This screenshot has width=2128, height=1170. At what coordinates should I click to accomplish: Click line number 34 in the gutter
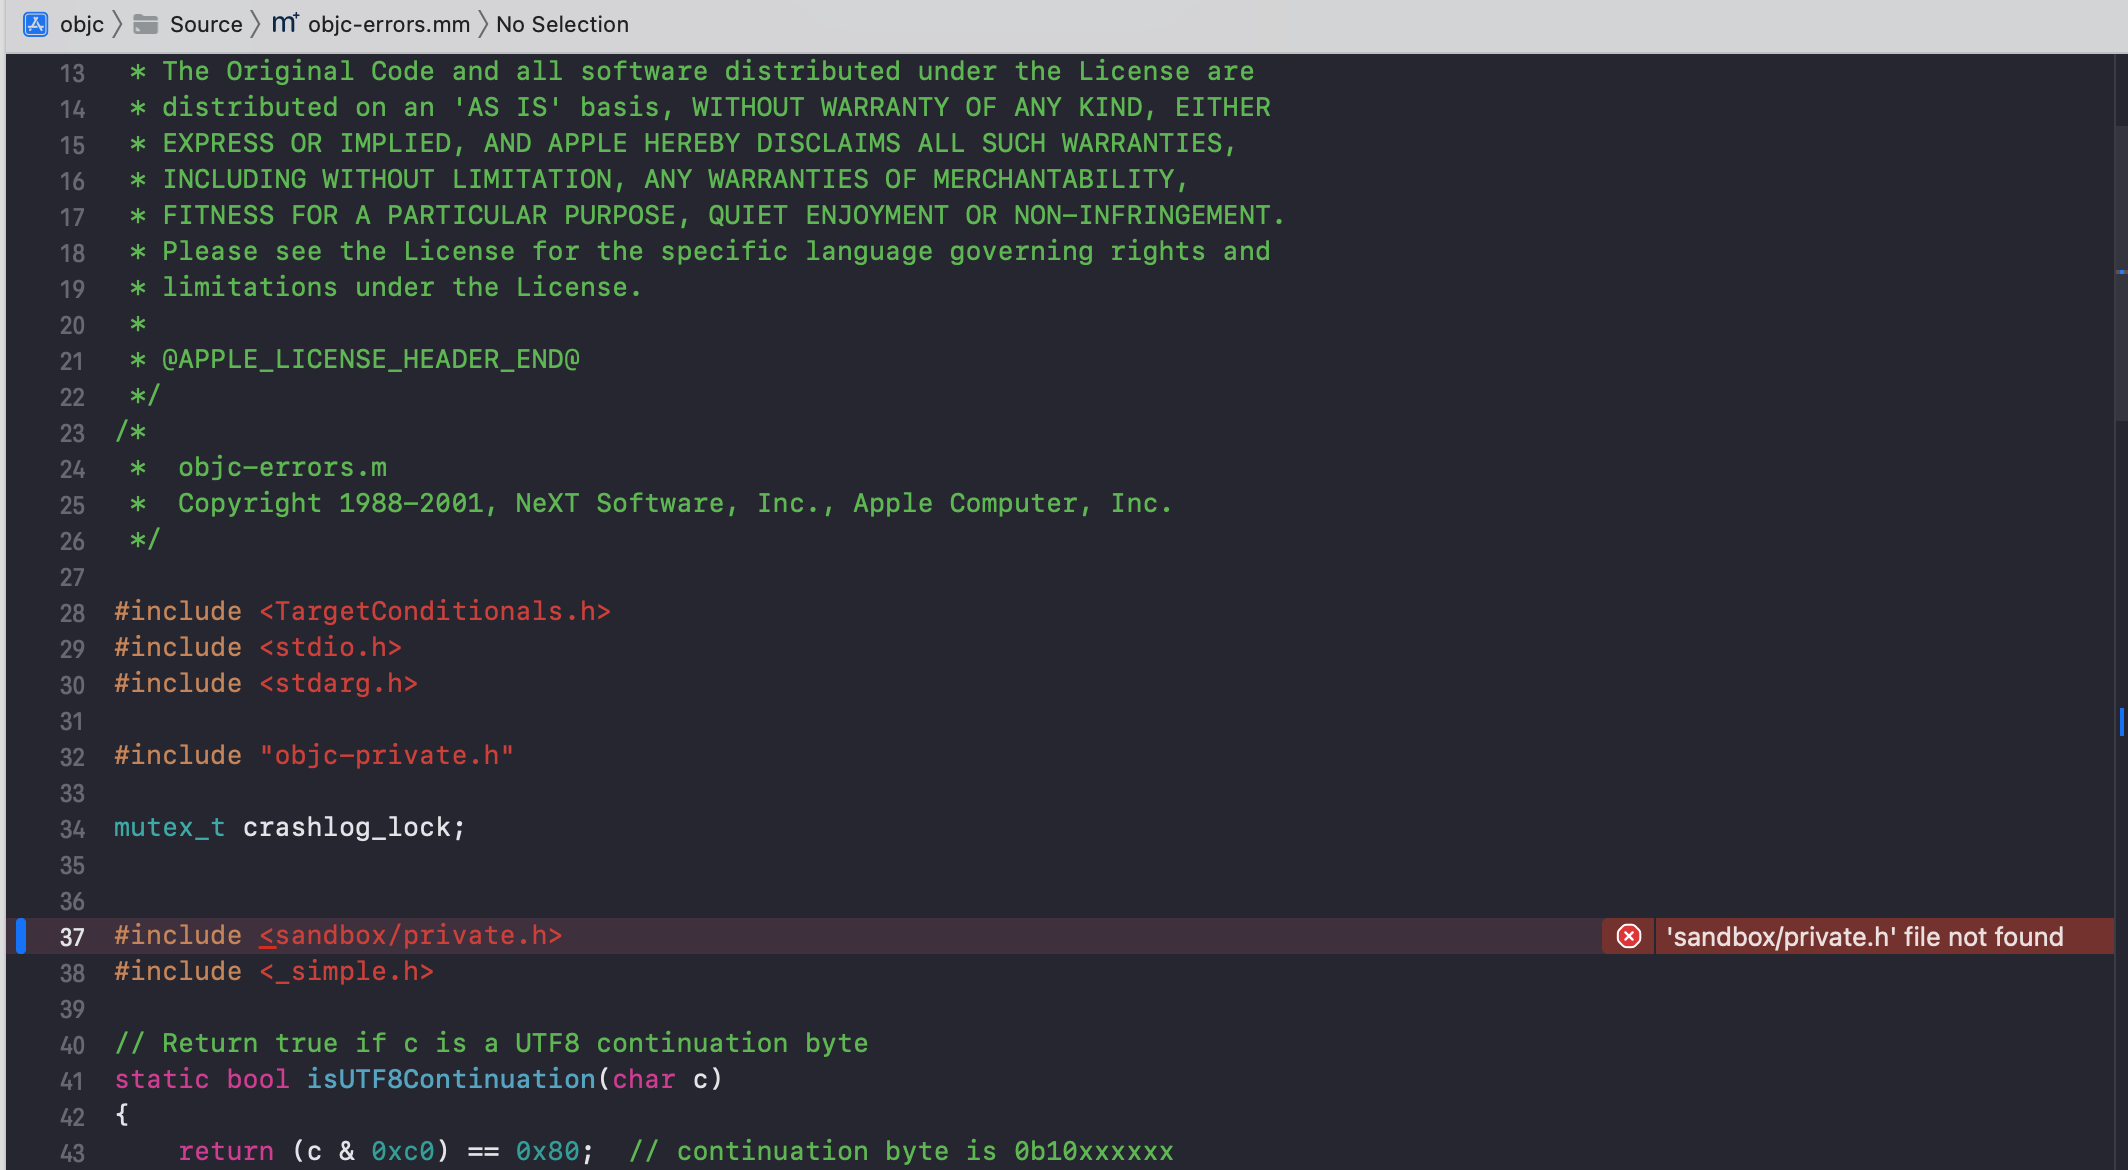[x=72, y=829]
